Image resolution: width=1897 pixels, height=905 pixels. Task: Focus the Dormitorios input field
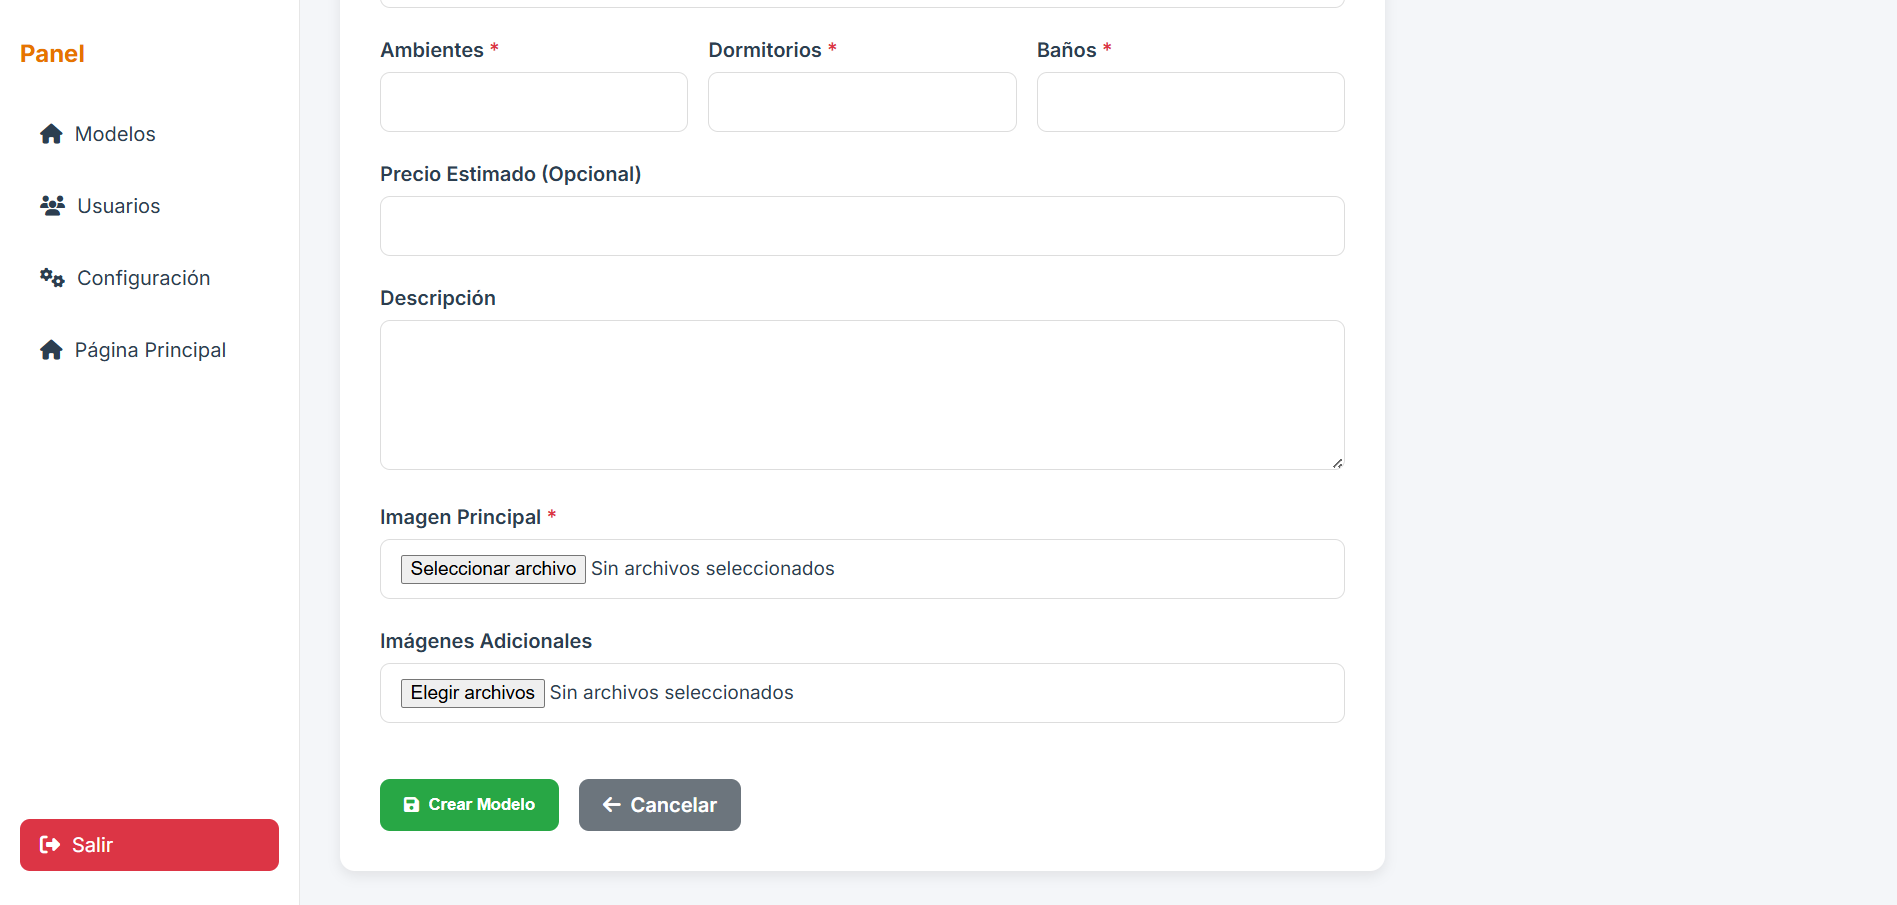click(861, 102)
